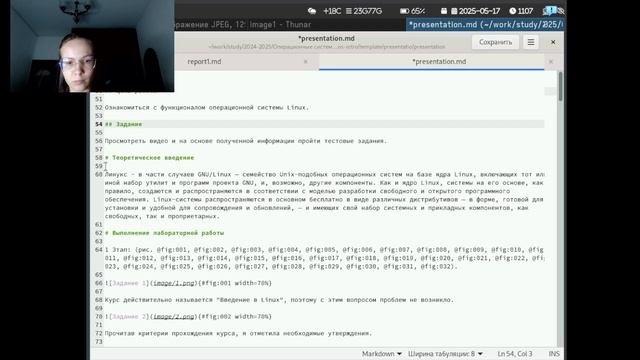Open the Ширина табуляции: 8 dropdown
640x360 pixels.
pos(445,353)
